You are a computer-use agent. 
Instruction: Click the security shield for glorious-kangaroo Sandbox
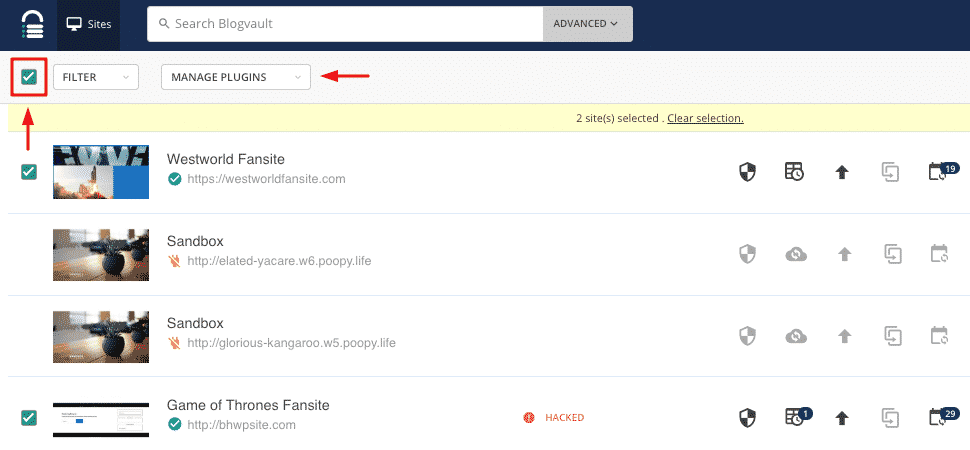tap(747, 336)
